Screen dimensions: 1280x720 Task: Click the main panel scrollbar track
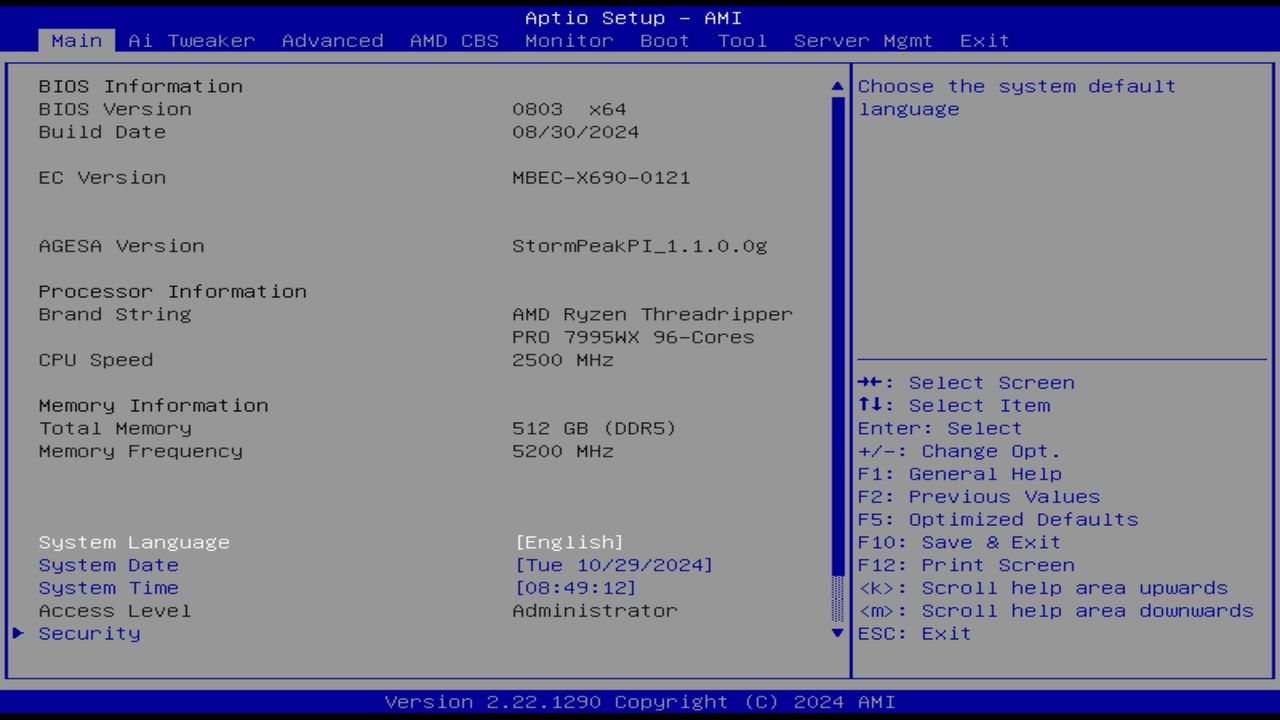pos(838,360)
